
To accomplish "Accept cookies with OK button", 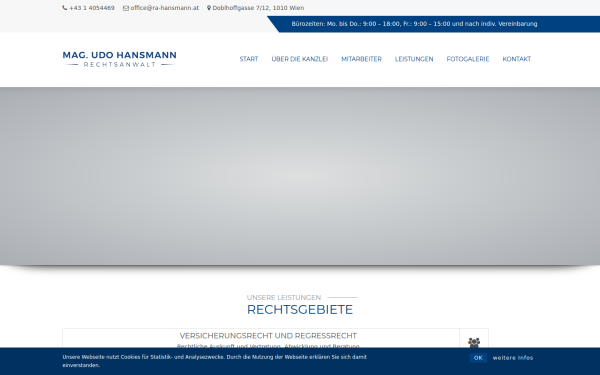I will click(x=478, y=358).
